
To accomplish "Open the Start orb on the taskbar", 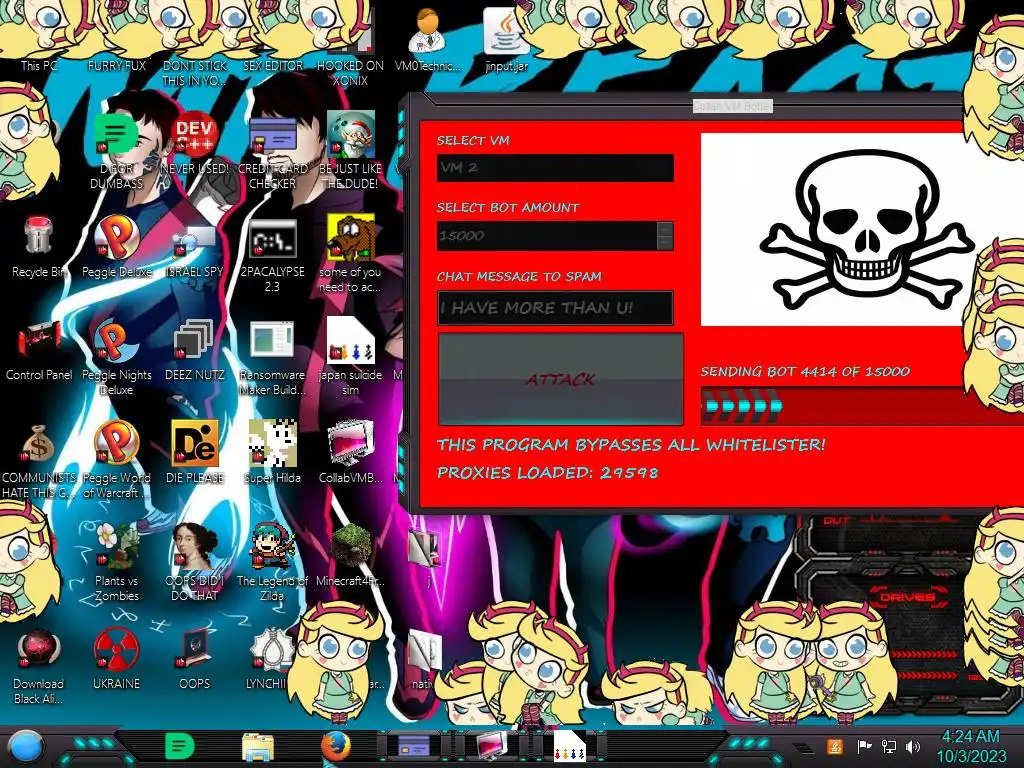I will (25, 747).
